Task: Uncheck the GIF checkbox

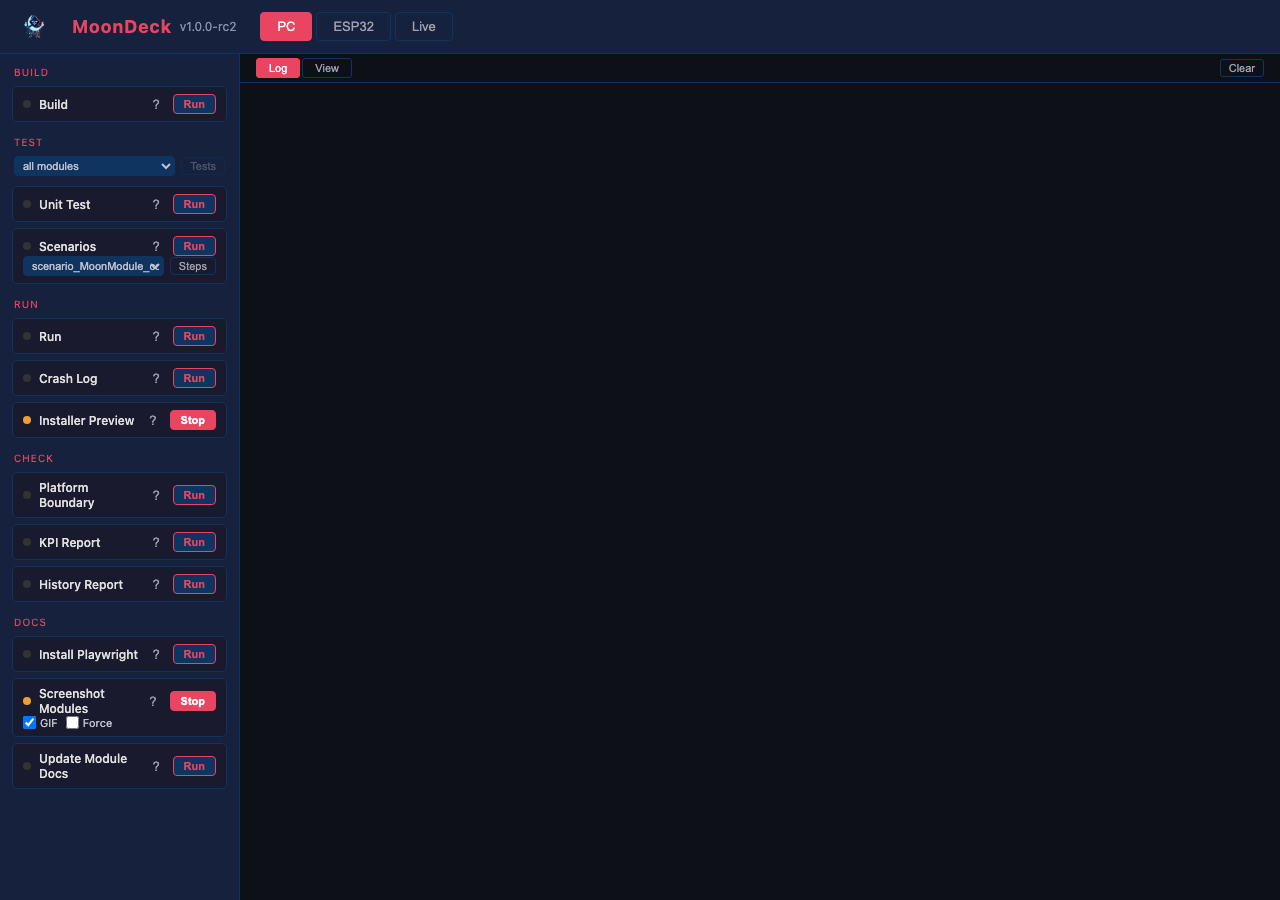Action: click(29, 723)
